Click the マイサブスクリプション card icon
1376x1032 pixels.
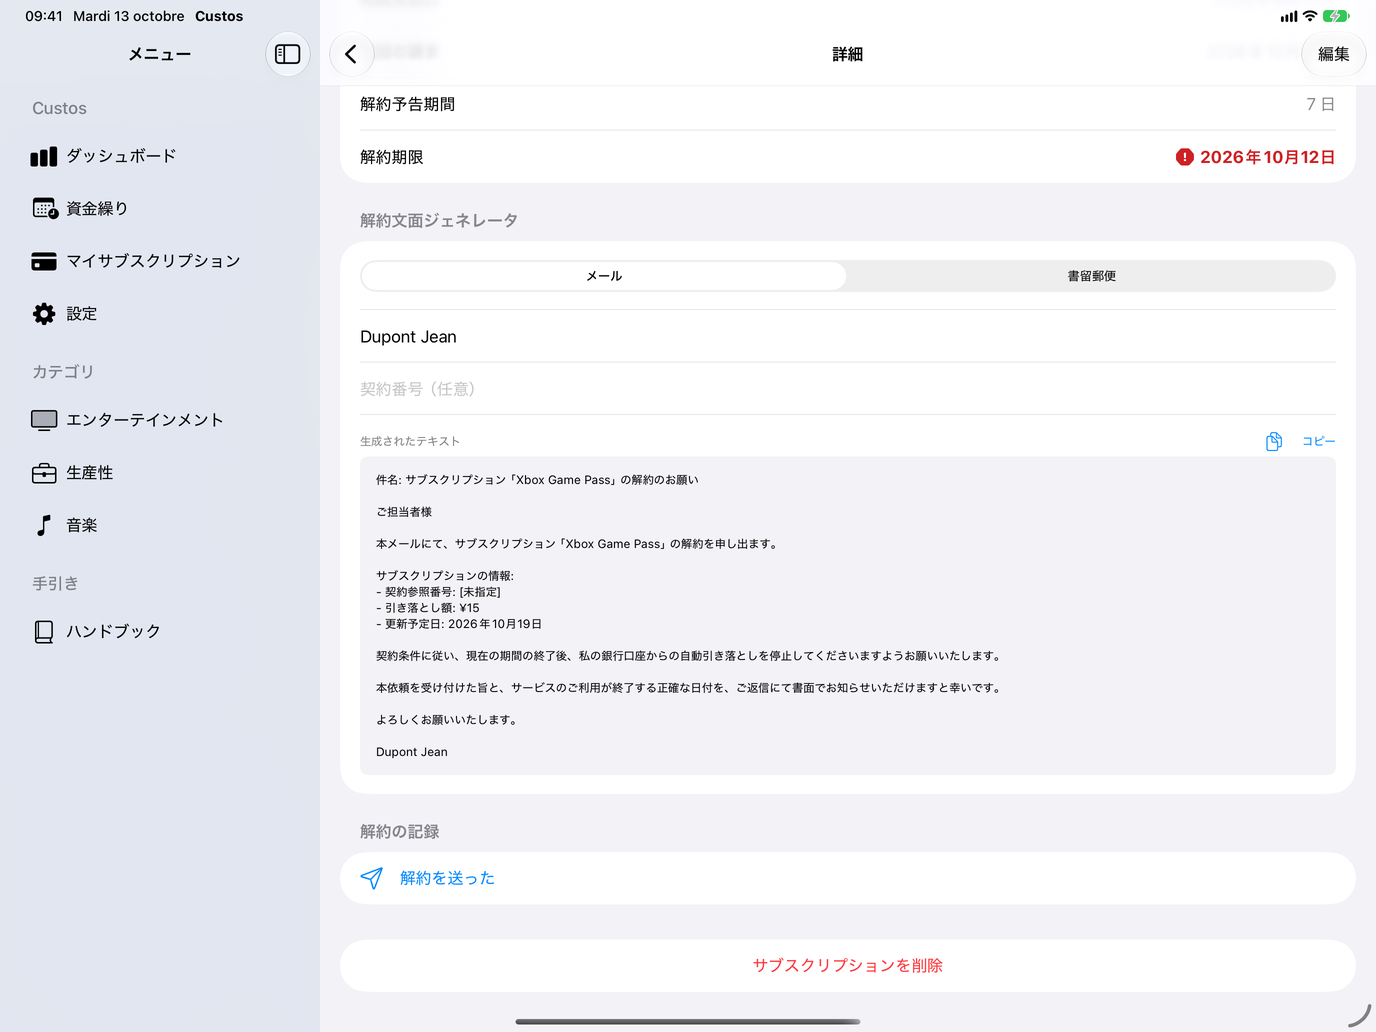click(x=44, y=261)
